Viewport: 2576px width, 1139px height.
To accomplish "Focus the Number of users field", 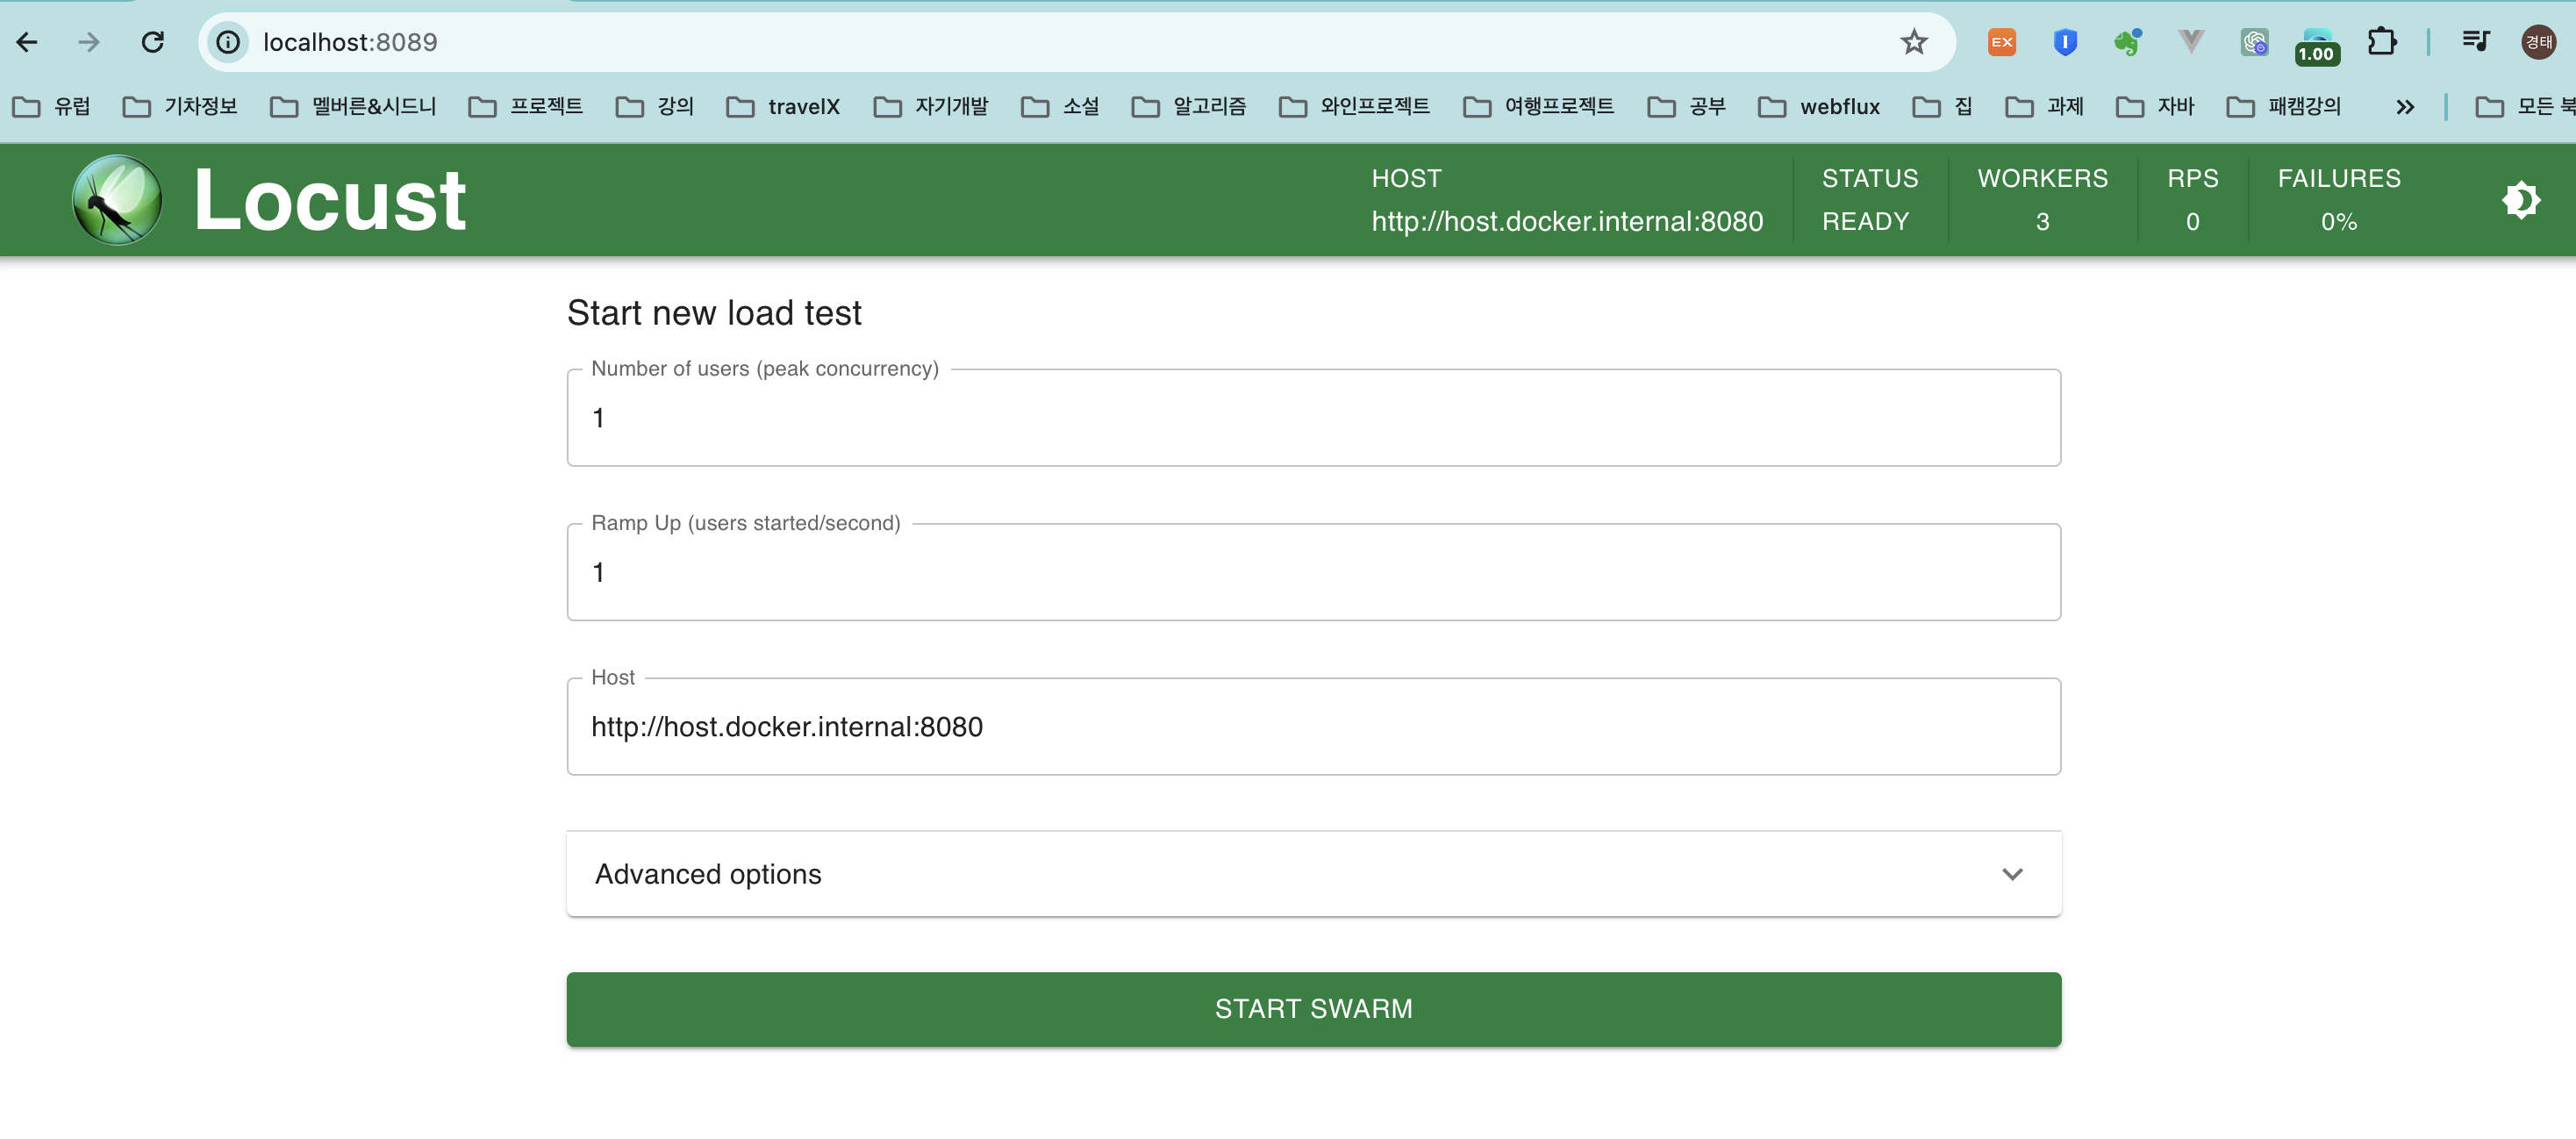I will 1313,418.
